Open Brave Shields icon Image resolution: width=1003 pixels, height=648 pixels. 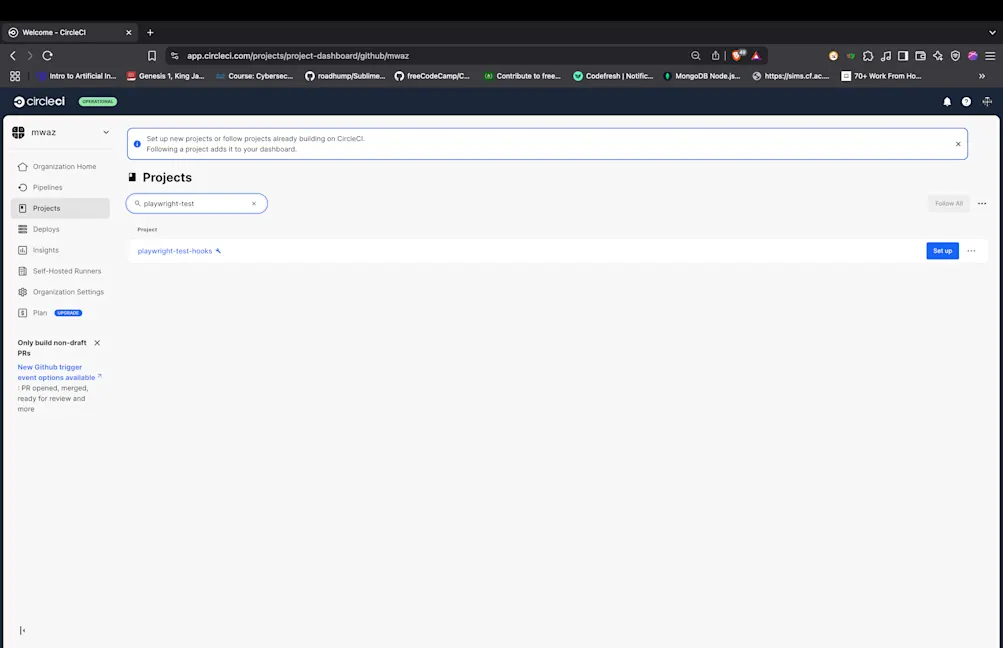pos(739,56)
